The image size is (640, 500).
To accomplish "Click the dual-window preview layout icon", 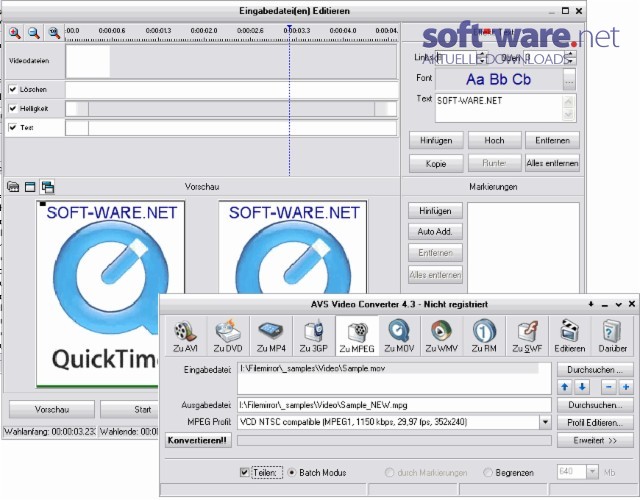I will 47,187.
